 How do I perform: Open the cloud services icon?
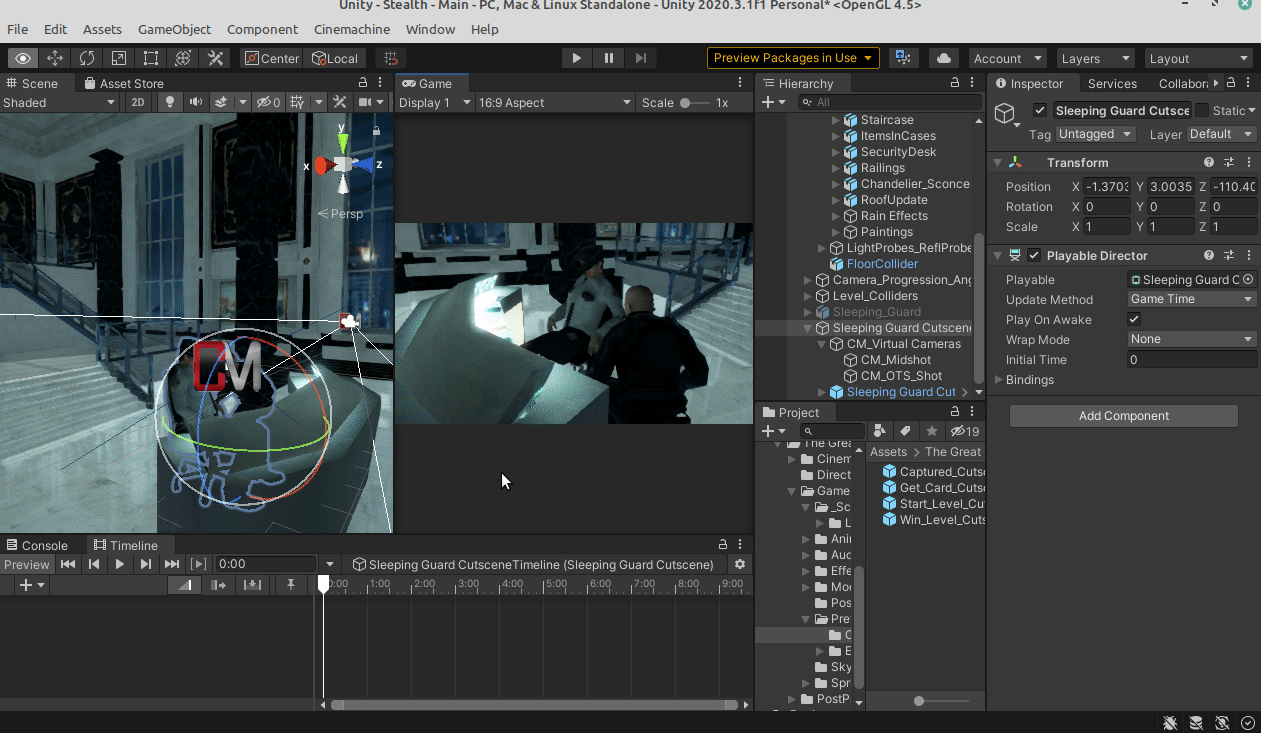[943, 58]
